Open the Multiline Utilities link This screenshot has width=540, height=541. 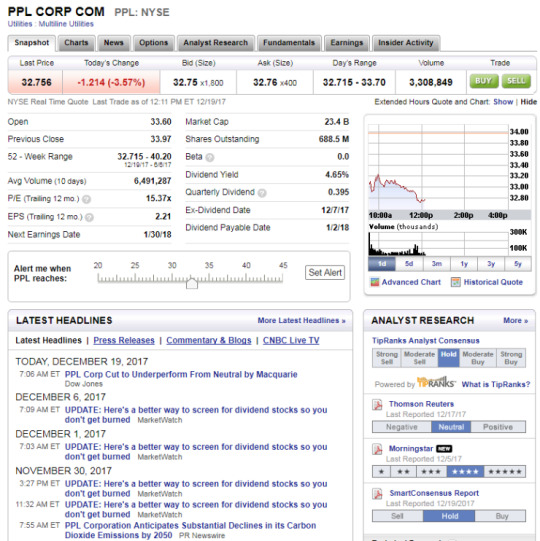(x=66, y=24)
